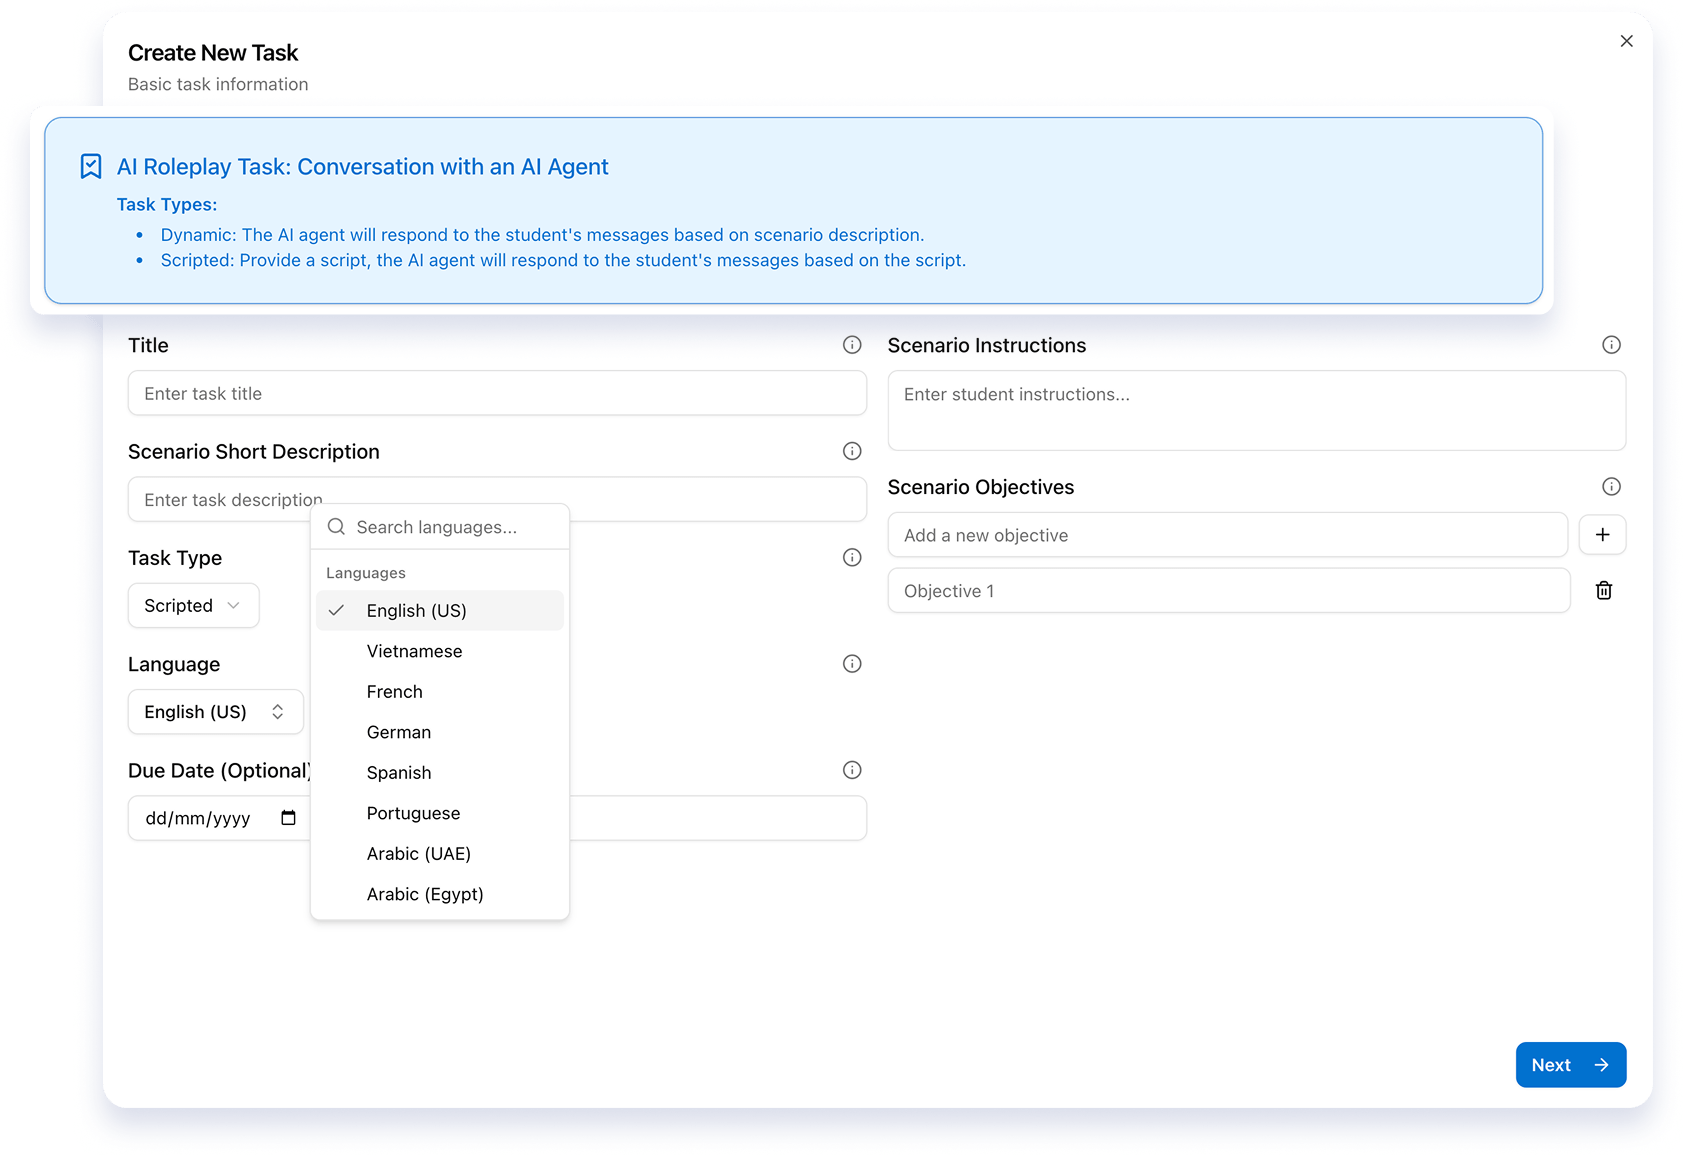
Task: Click the info icon beside Due Date
Action: [x=851, y=769]
